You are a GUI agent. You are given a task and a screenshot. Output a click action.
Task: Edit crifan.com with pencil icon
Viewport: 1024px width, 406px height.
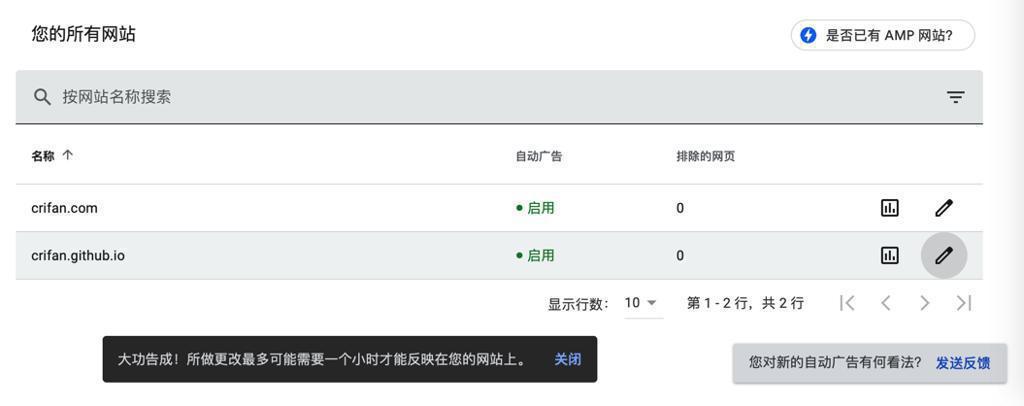(943, 208)
